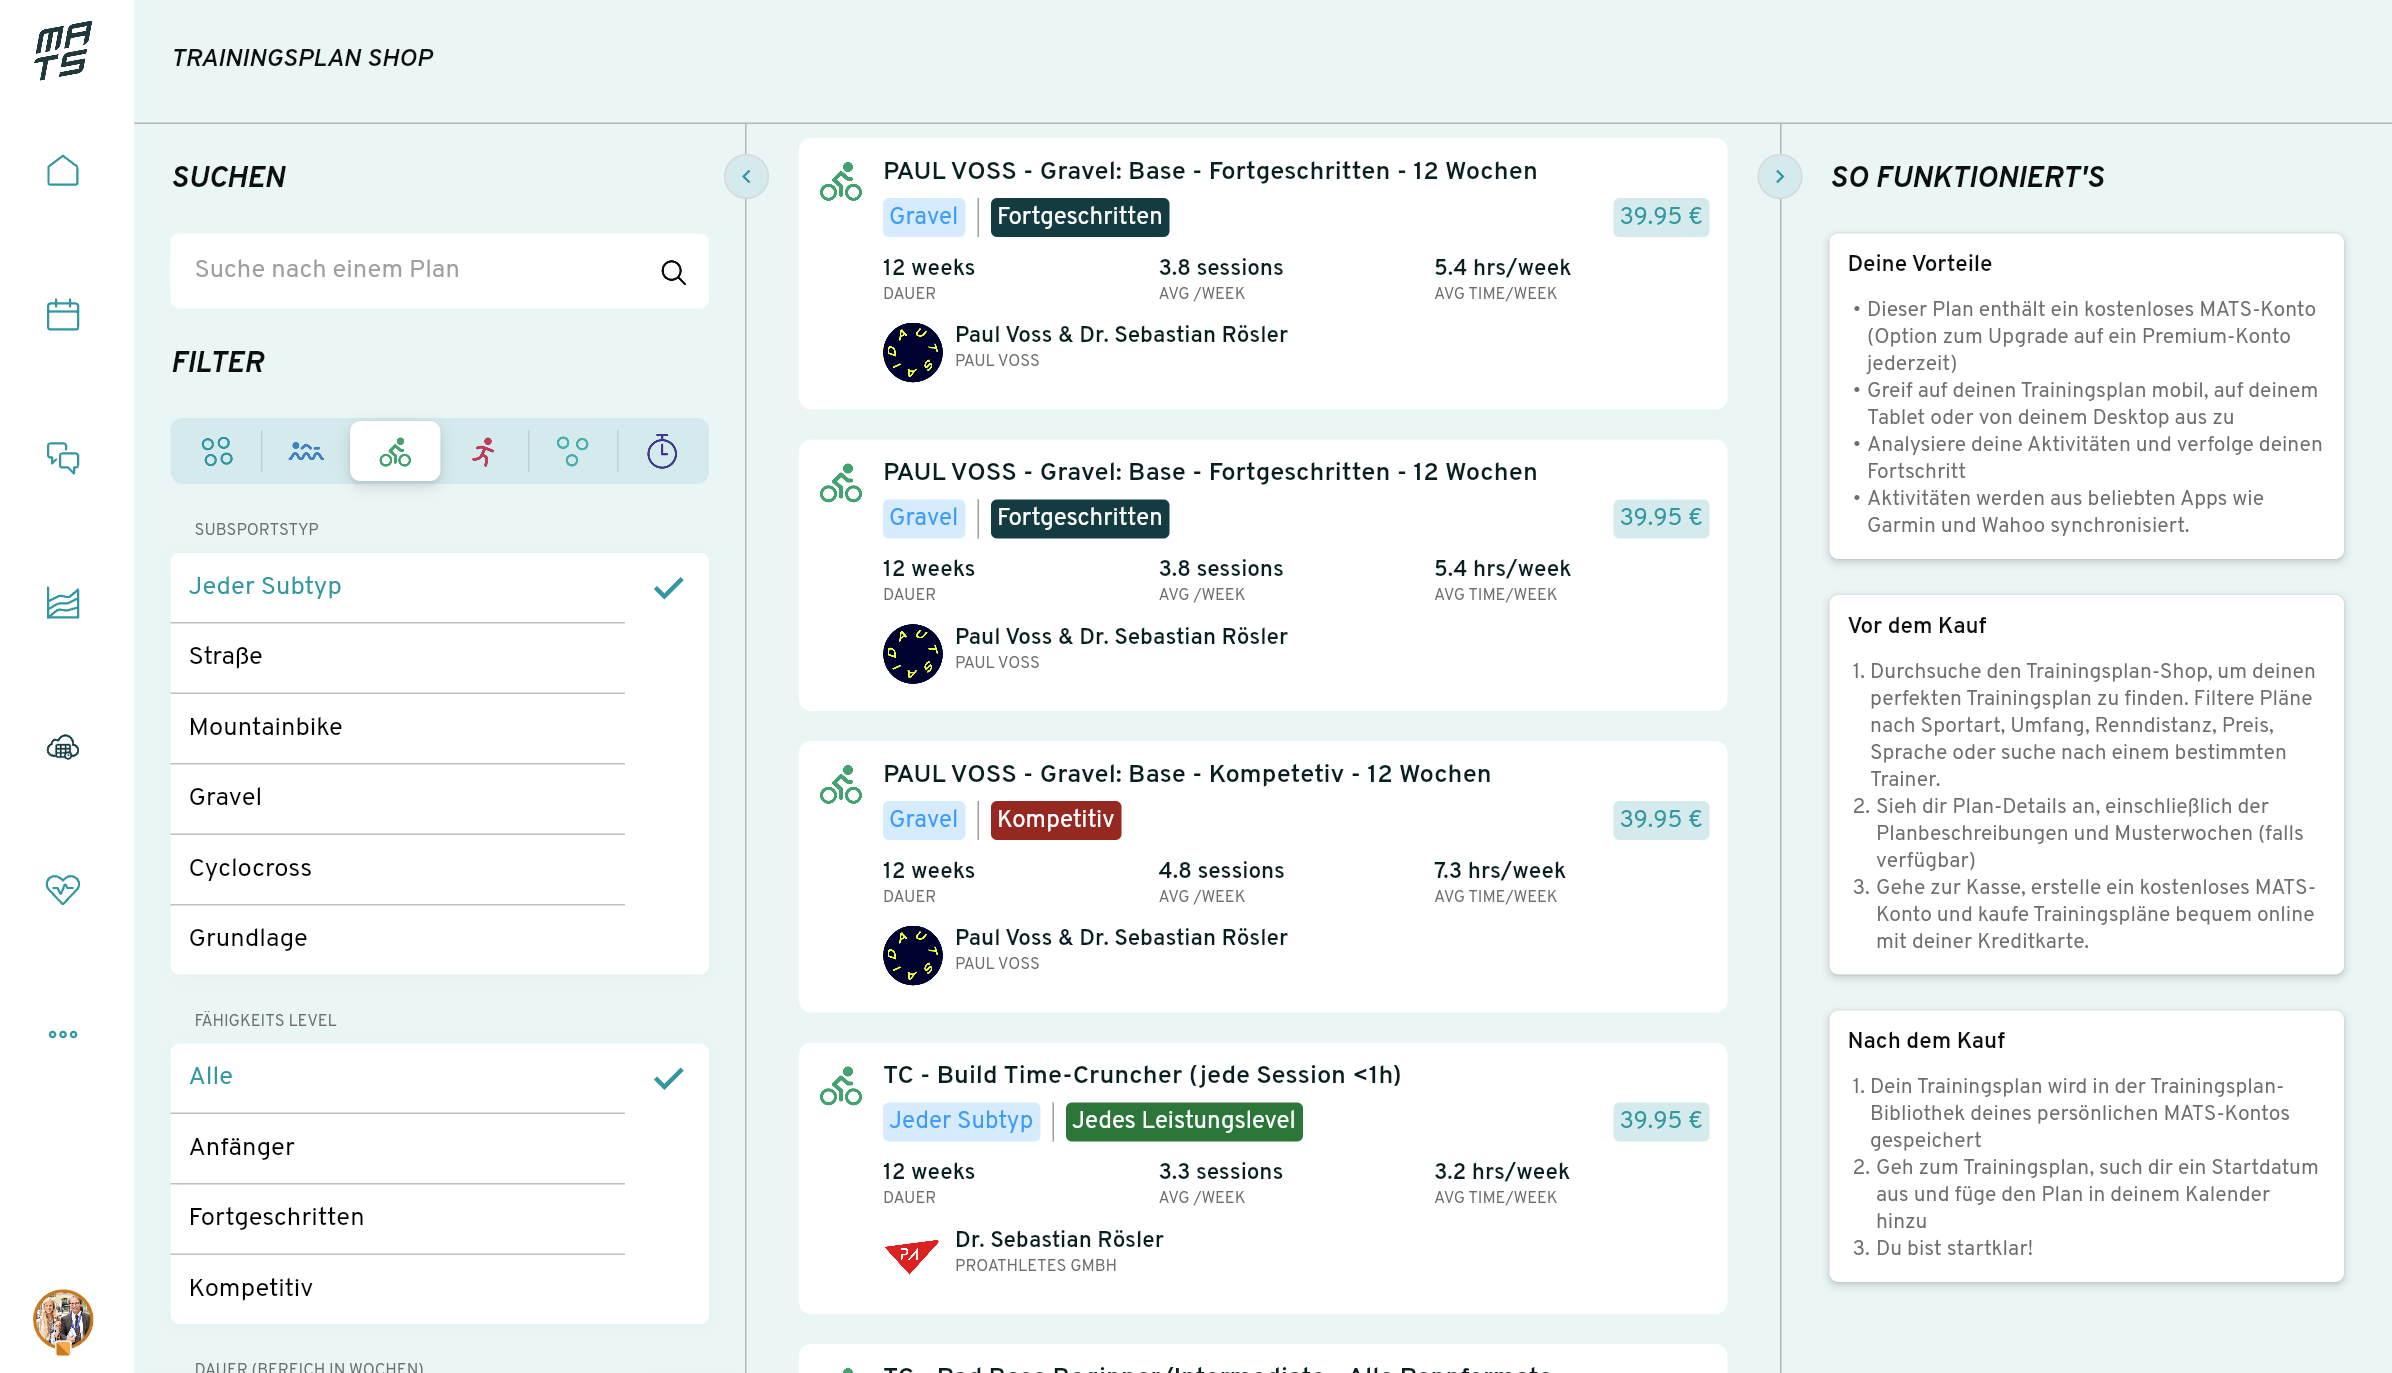
Task: Select the cycling sport filter tab
Action: click(395, 452)
